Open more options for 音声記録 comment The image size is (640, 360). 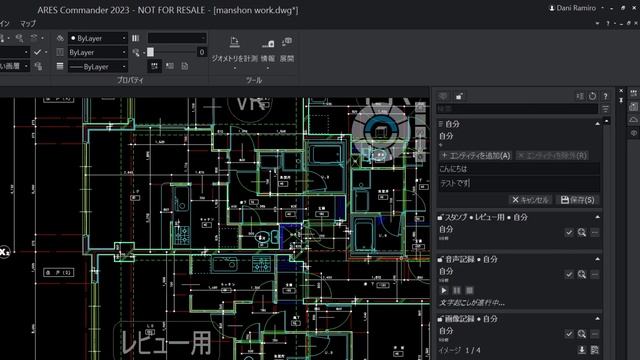(x=595, y=274)
